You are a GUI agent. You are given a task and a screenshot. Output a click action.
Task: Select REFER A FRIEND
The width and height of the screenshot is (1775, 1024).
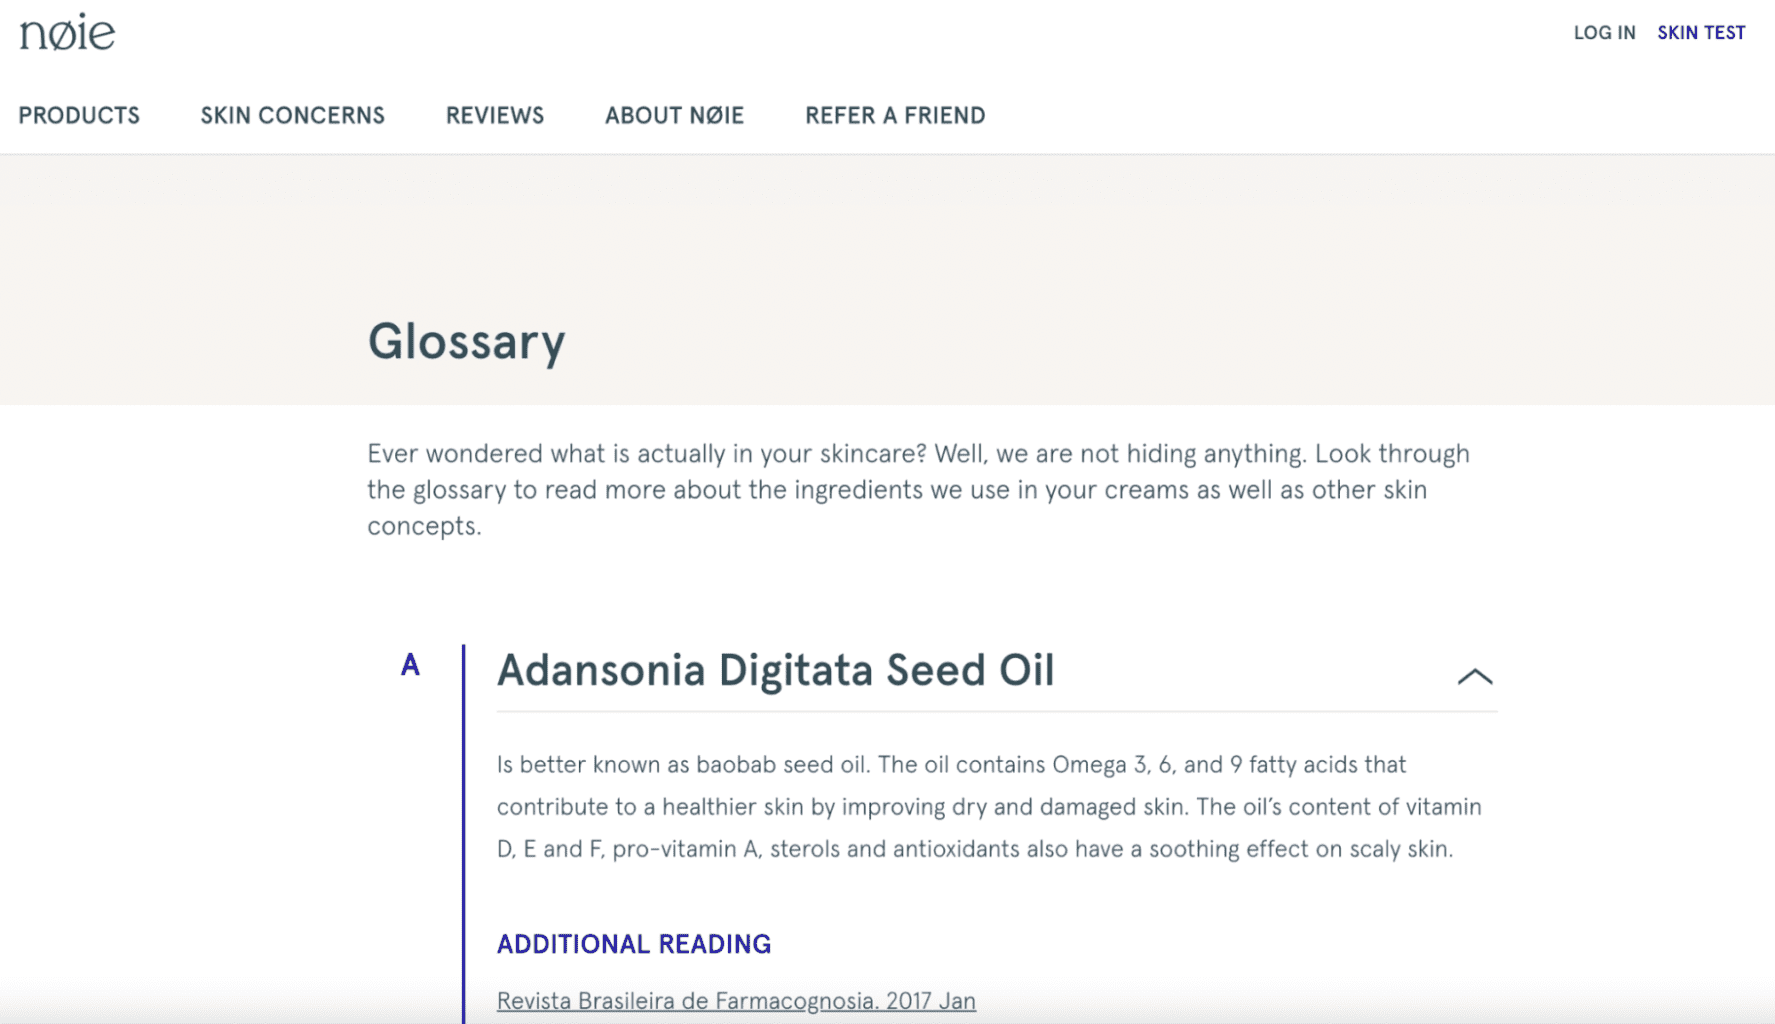tap(895, 116)
